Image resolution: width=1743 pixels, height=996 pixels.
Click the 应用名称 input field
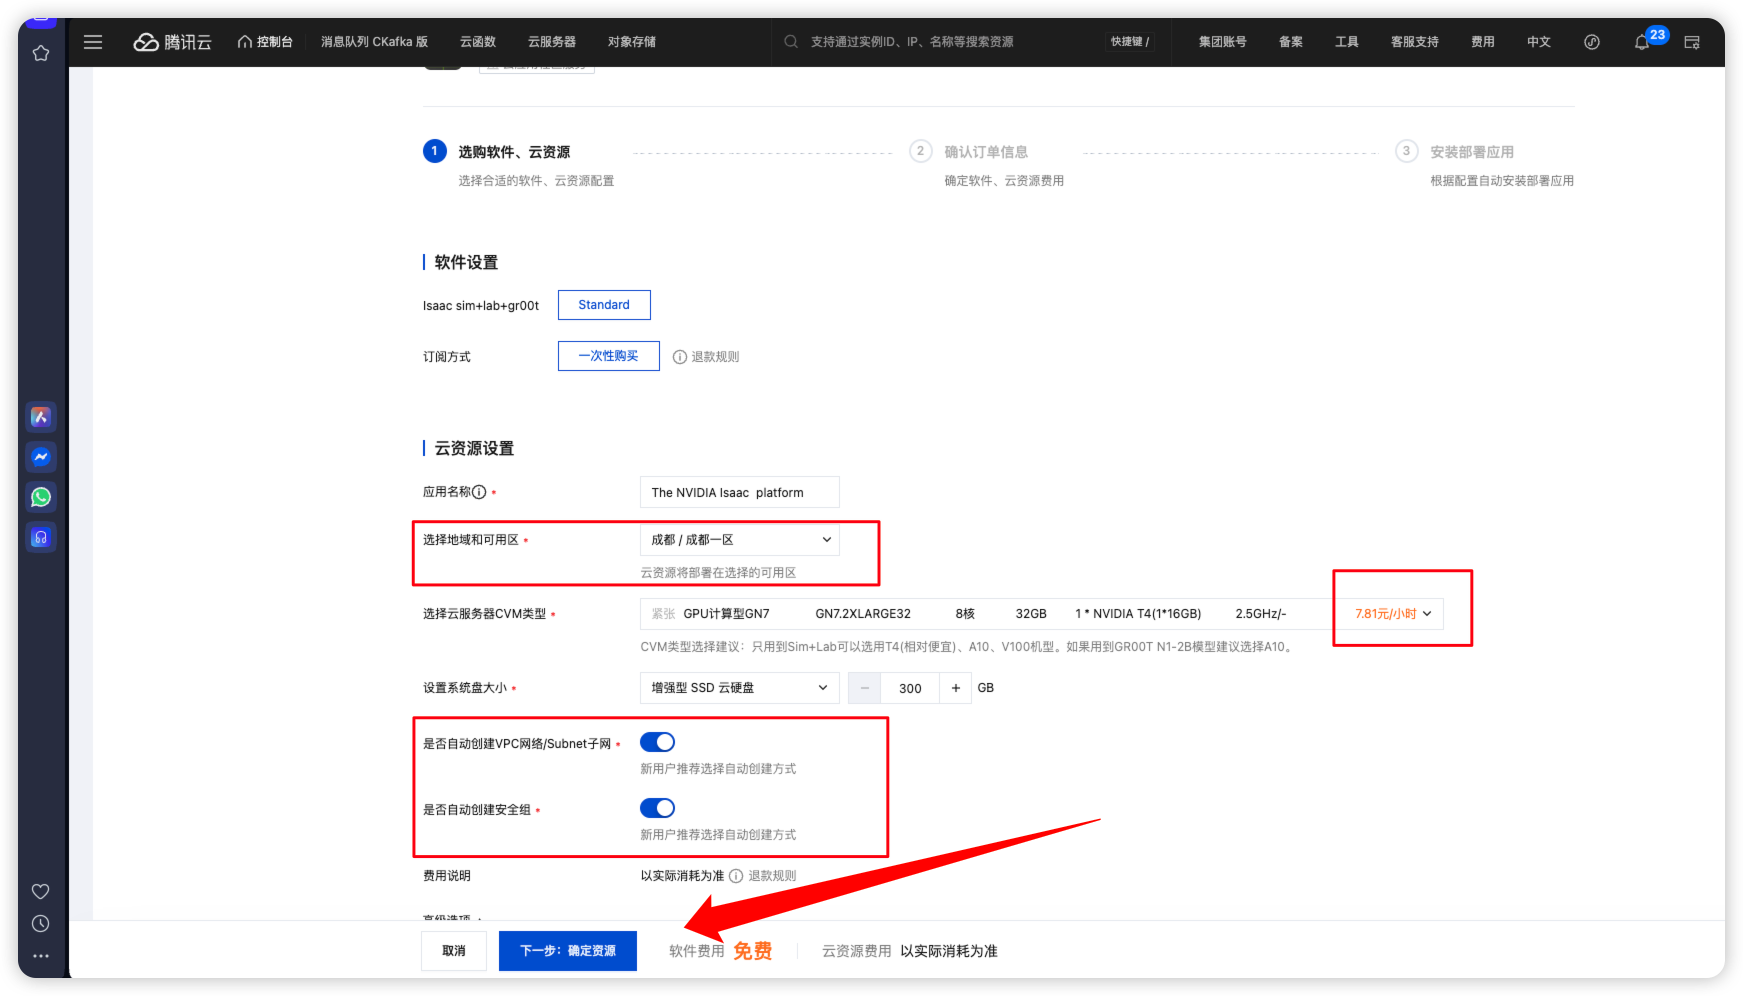tap(740, 492)
